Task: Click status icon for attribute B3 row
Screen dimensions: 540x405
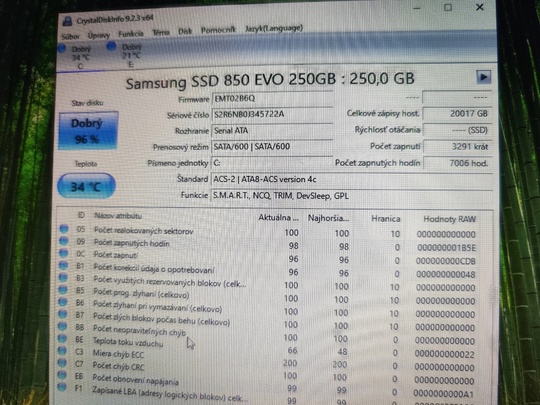Action: pyautogui.click(x=63, y=277)
